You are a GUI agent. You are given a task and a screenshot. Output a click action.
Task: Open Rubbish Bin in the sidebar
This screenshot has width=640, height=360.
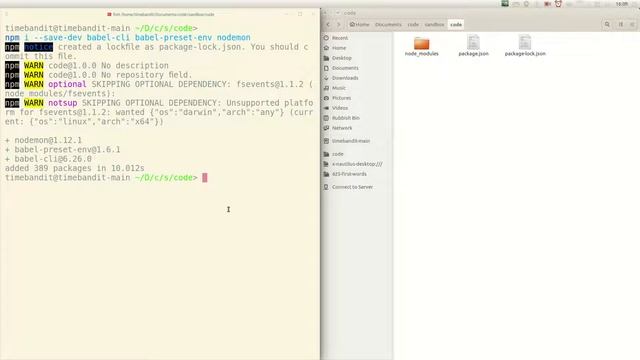pos(345,118)
